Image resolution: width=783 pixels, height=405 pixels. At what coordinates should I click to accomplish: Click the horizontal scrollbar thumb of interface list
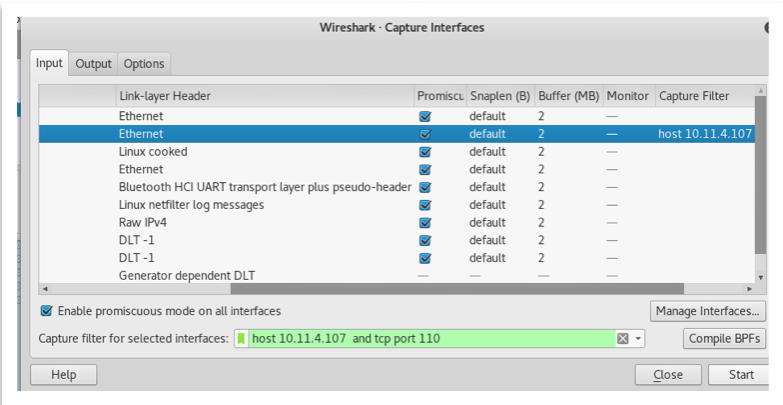tap(457, 289)
